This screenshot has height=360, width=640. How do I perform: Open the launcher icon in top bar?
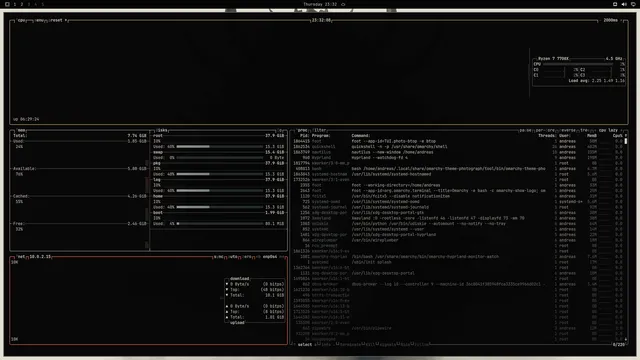[x=7, y=4]
